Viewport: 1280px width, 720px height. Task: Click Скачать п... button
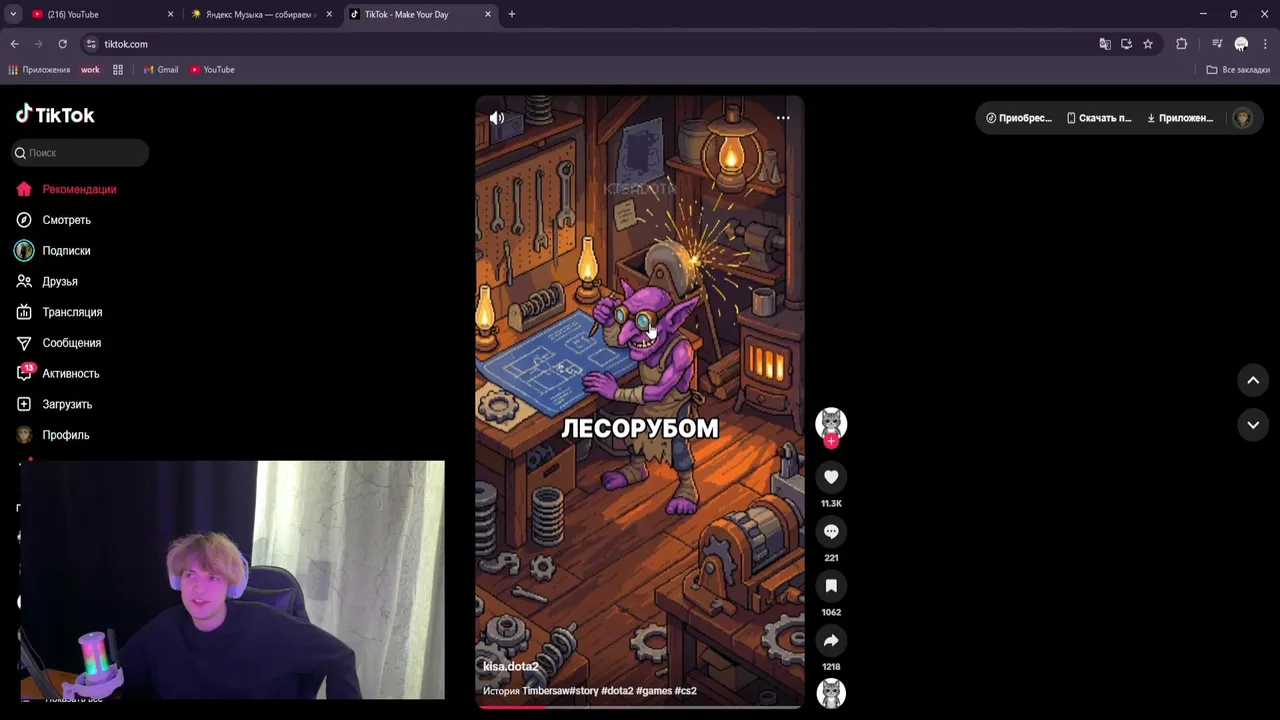(1099, 118)
